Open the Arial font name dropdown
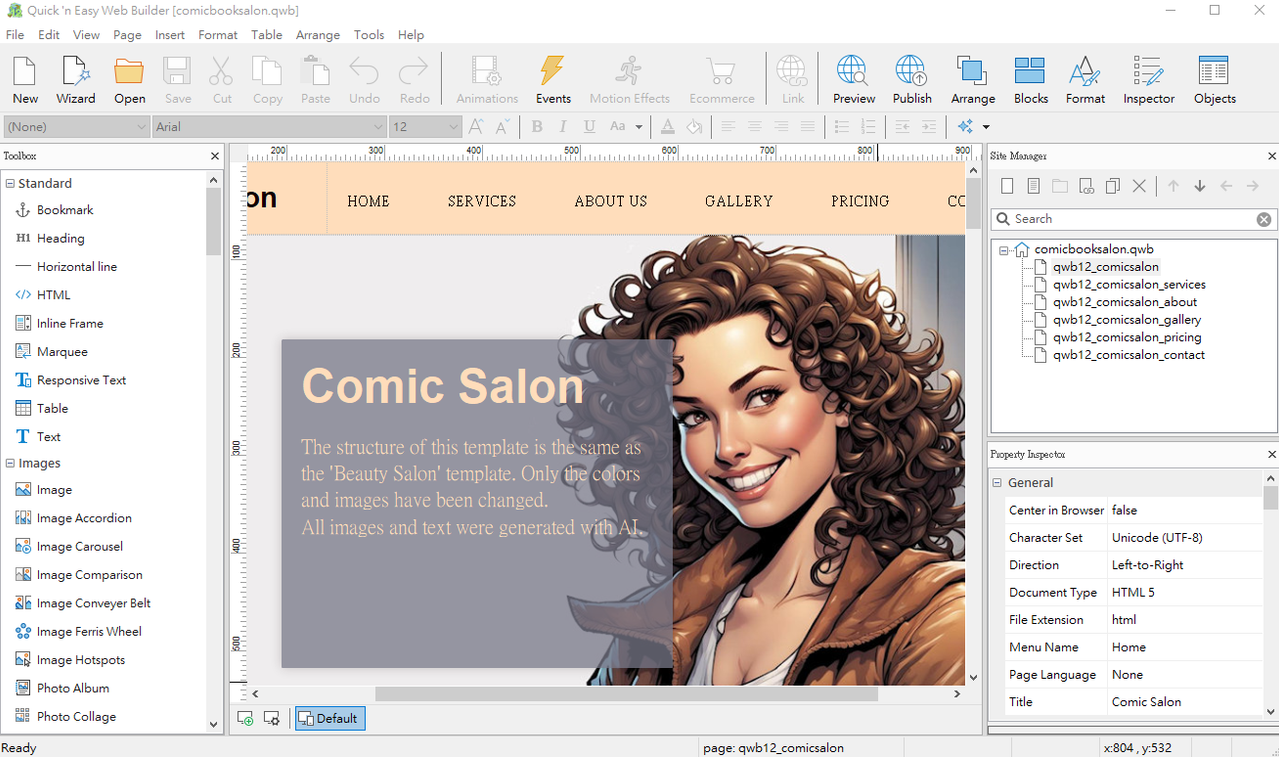 click(377, 127)
